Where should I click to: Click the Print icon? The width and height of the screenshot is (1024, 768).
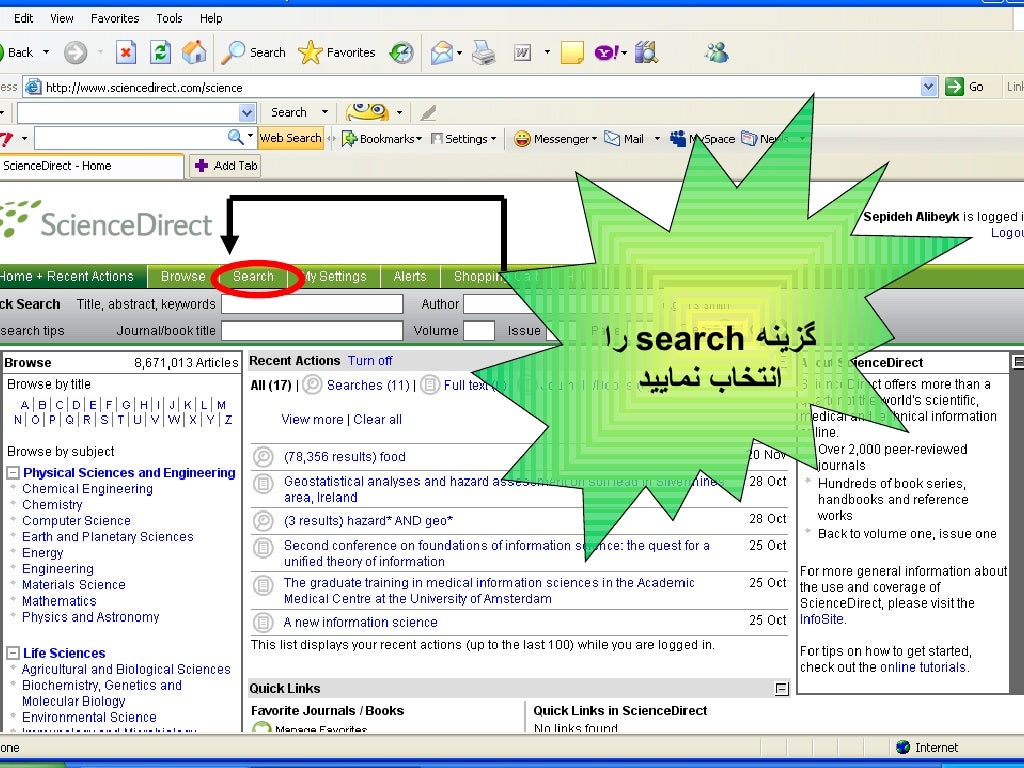(484, 52)
